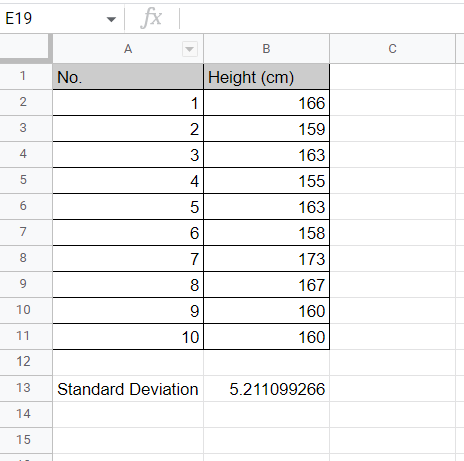This screenshot has width=464, height=461.
Task: Select the cell containing 167
Action: (266, 285)
